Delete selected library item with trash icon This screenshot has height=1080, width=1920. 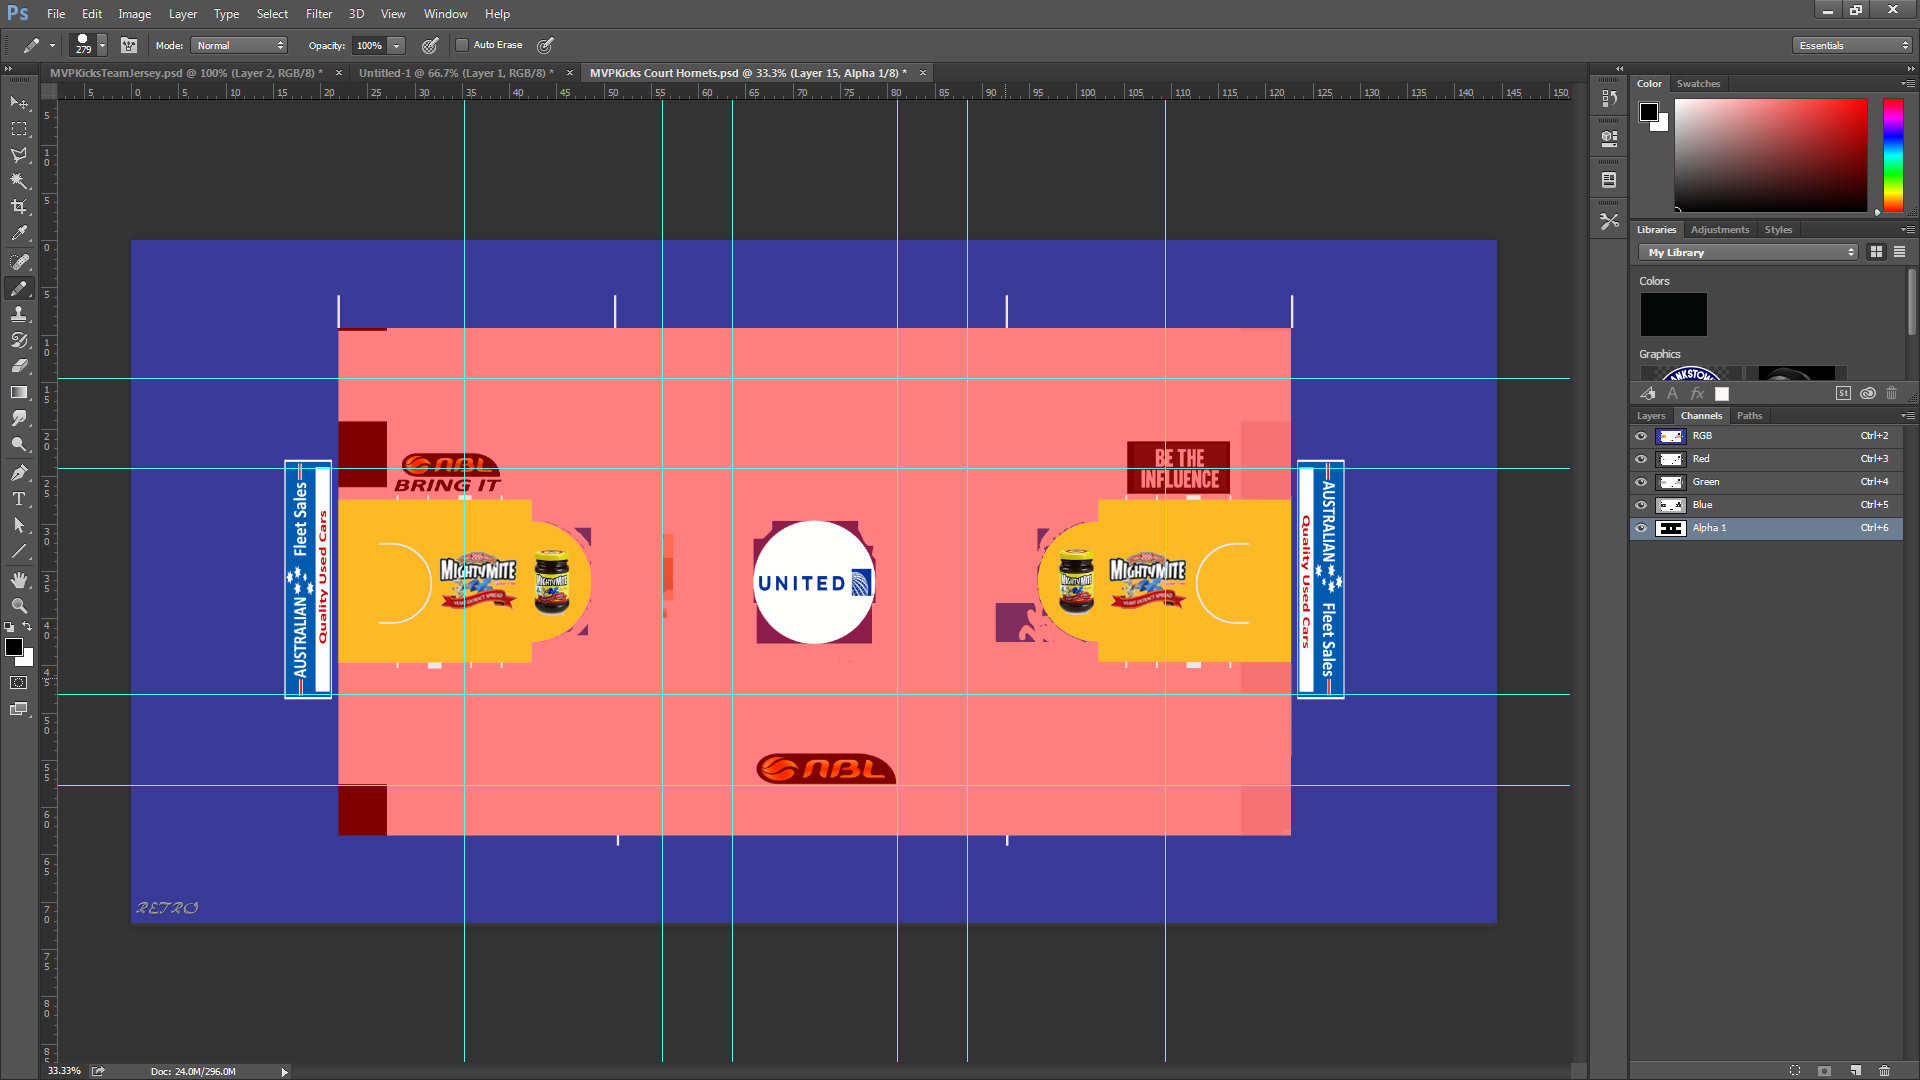coord(1891,393)
